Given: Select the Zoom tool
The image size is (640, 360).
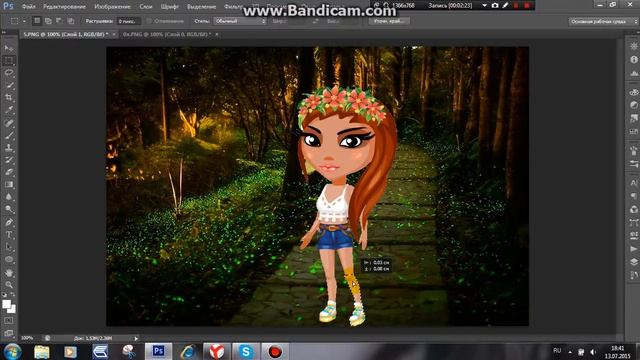Looking at the screenshot, I should click(9, 284).
